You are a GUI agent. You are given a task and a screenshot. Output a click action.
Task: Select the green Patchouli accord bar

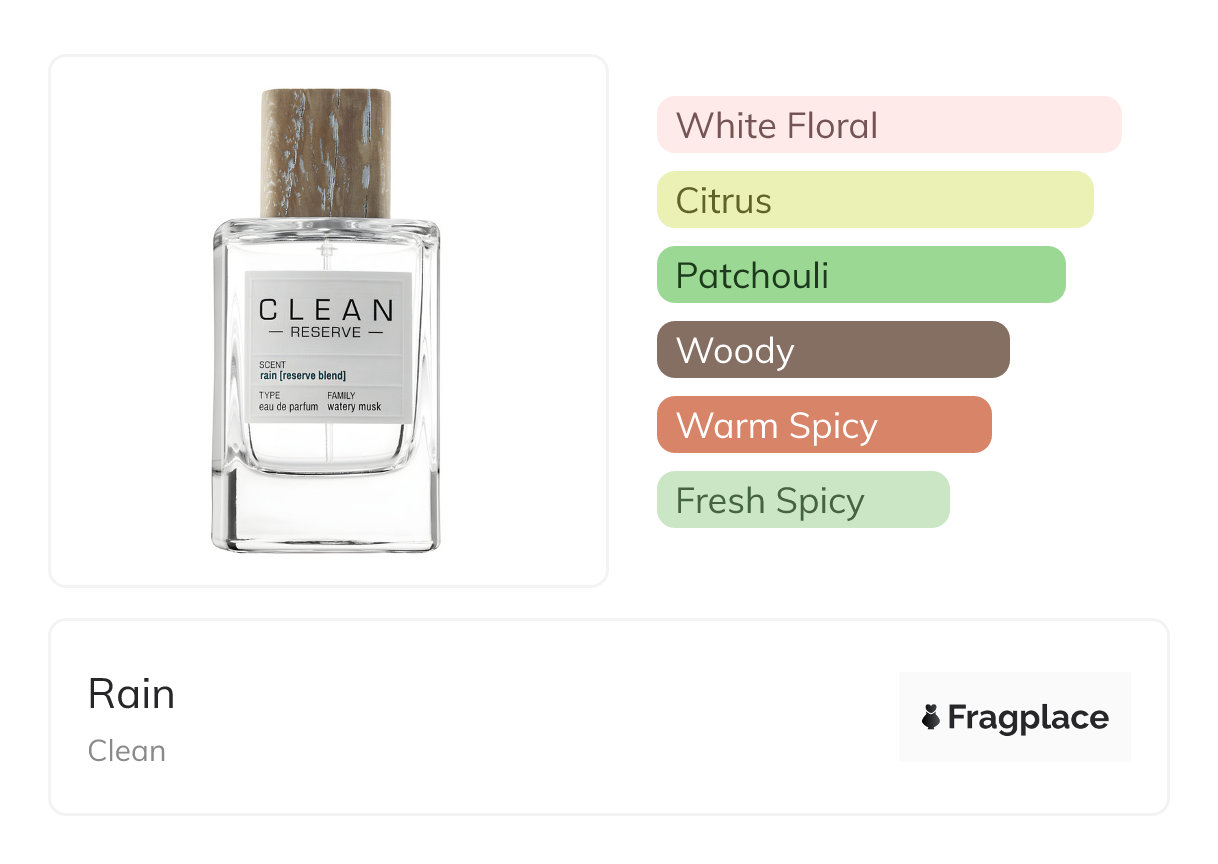pos(860,275)
